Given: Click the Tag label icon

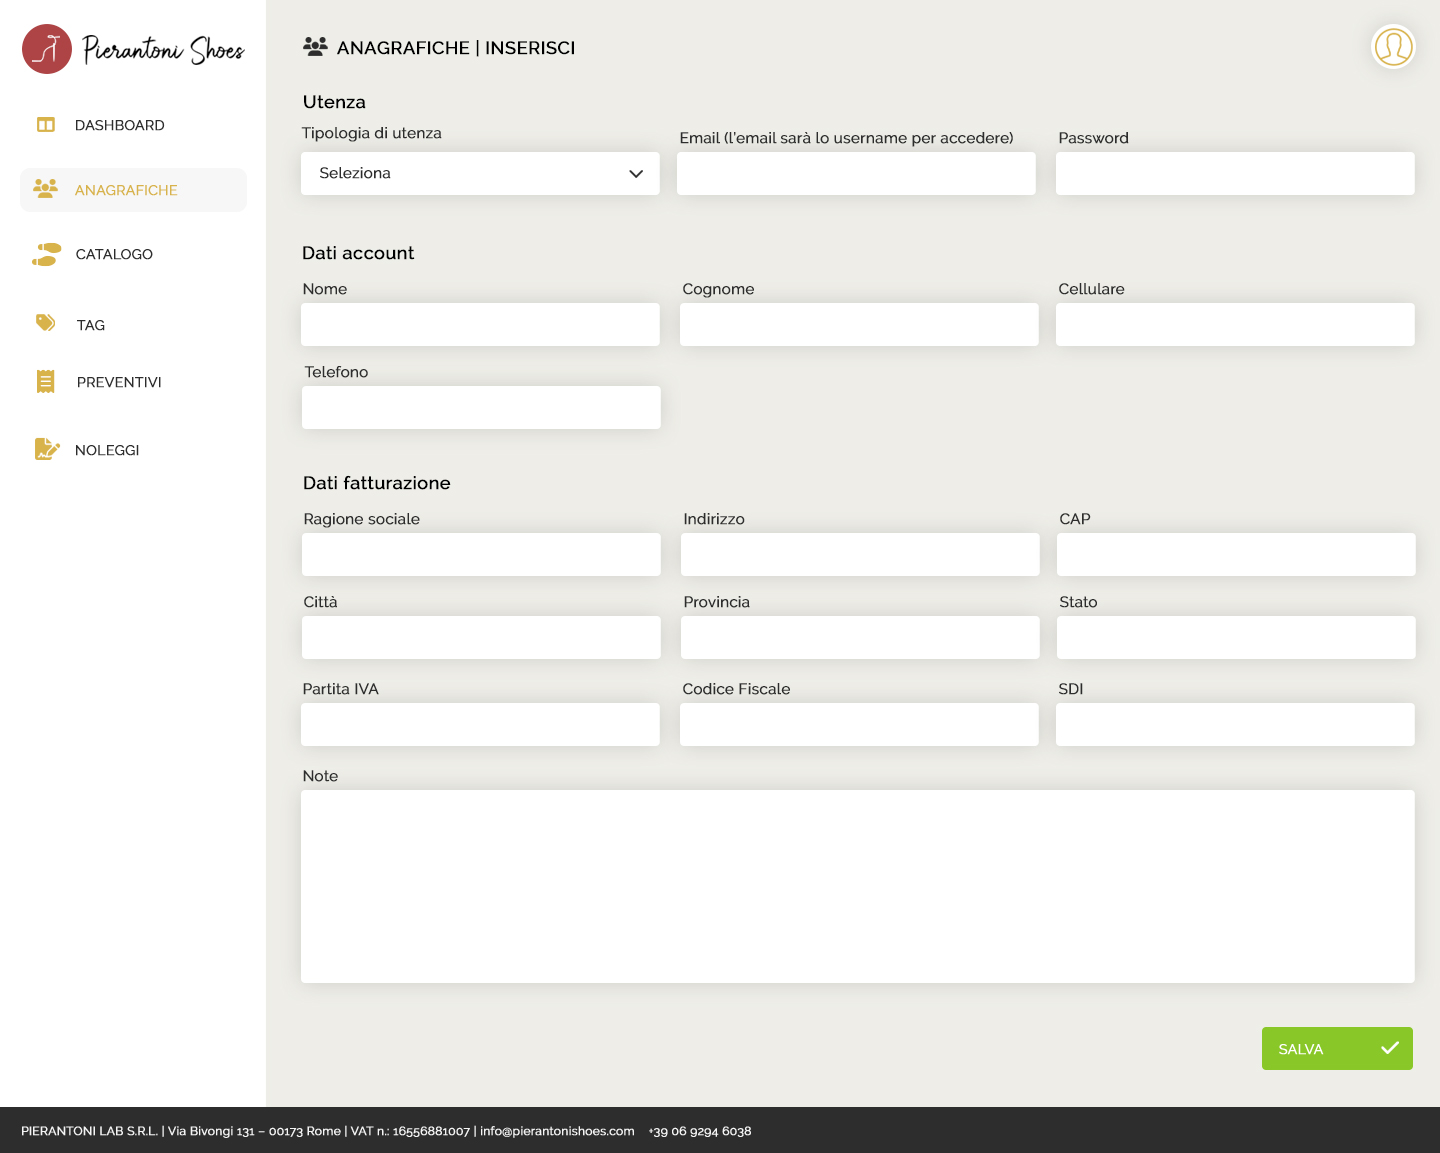Looking at the screenshot, I should point(46,323).
